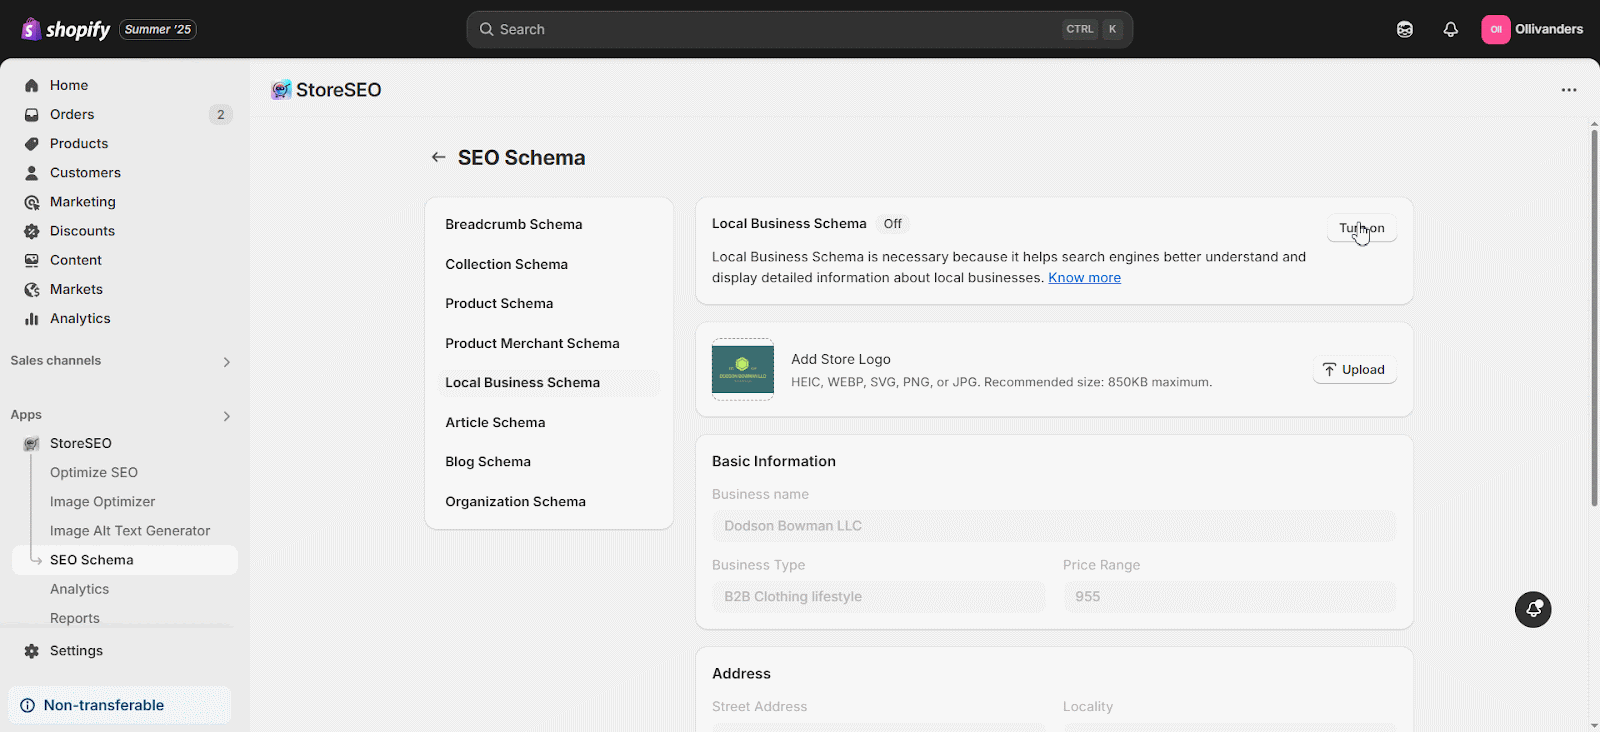The width and height of the screenshot is (1600, 732).
Task: Click the Summer '25 badge
Action: [x=158, y=29]
